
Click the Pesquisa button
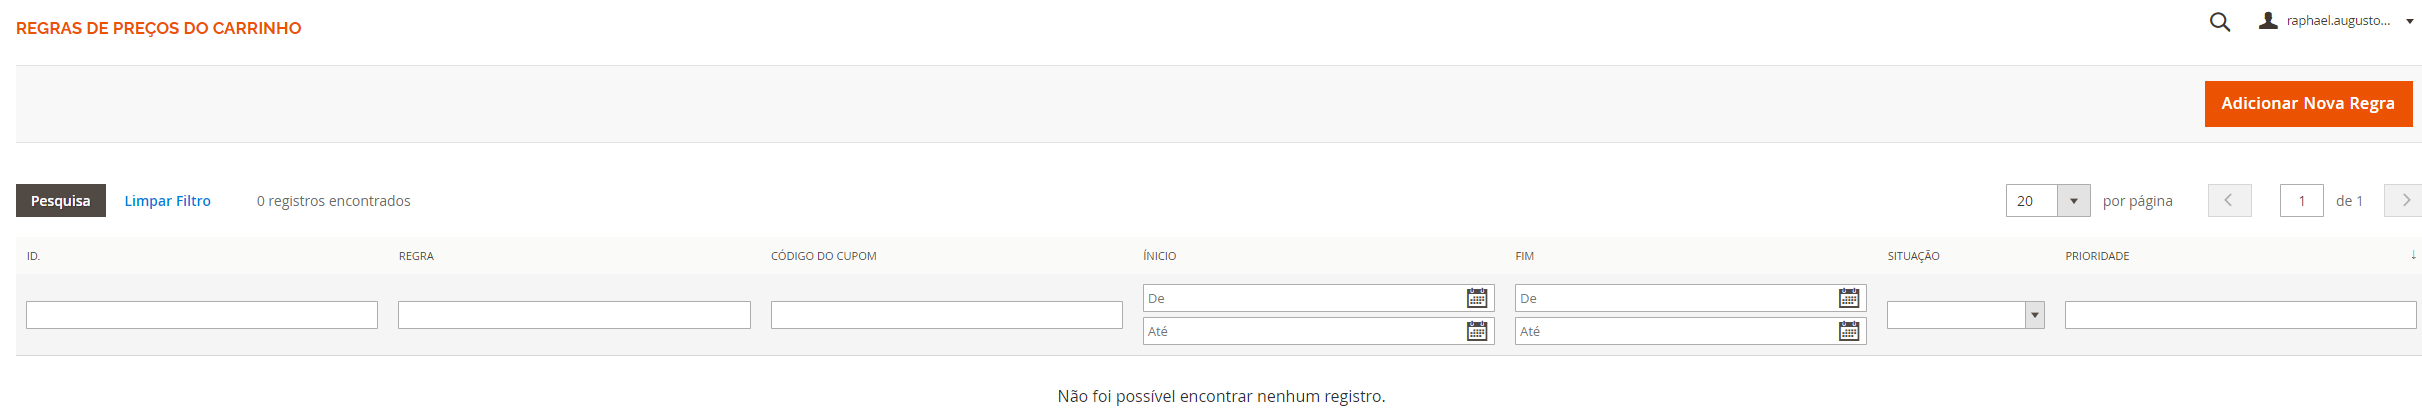tap(61, 201)
